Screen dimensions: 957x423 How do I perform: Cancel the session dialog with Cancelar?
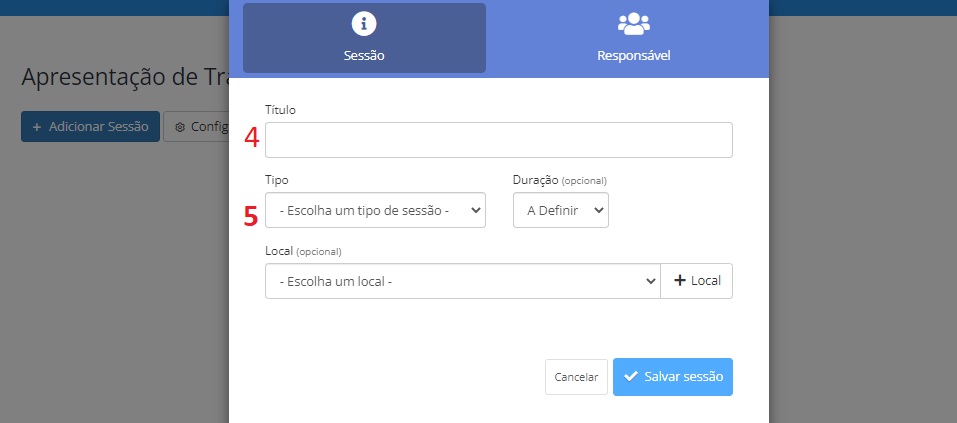[576, 377]
